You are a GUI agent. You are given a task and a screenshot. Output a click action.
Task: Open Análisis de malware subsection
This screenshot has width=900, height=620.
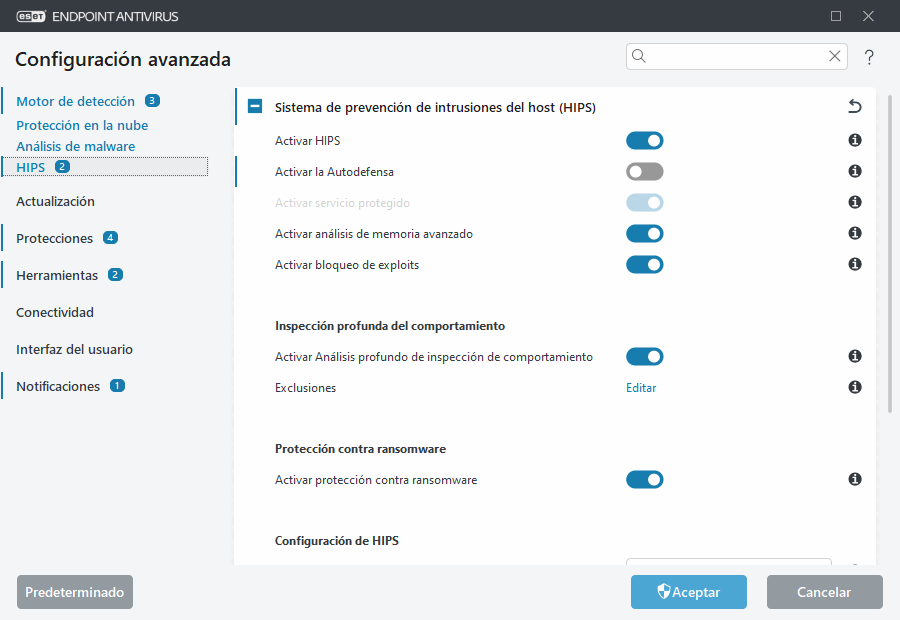76,146
